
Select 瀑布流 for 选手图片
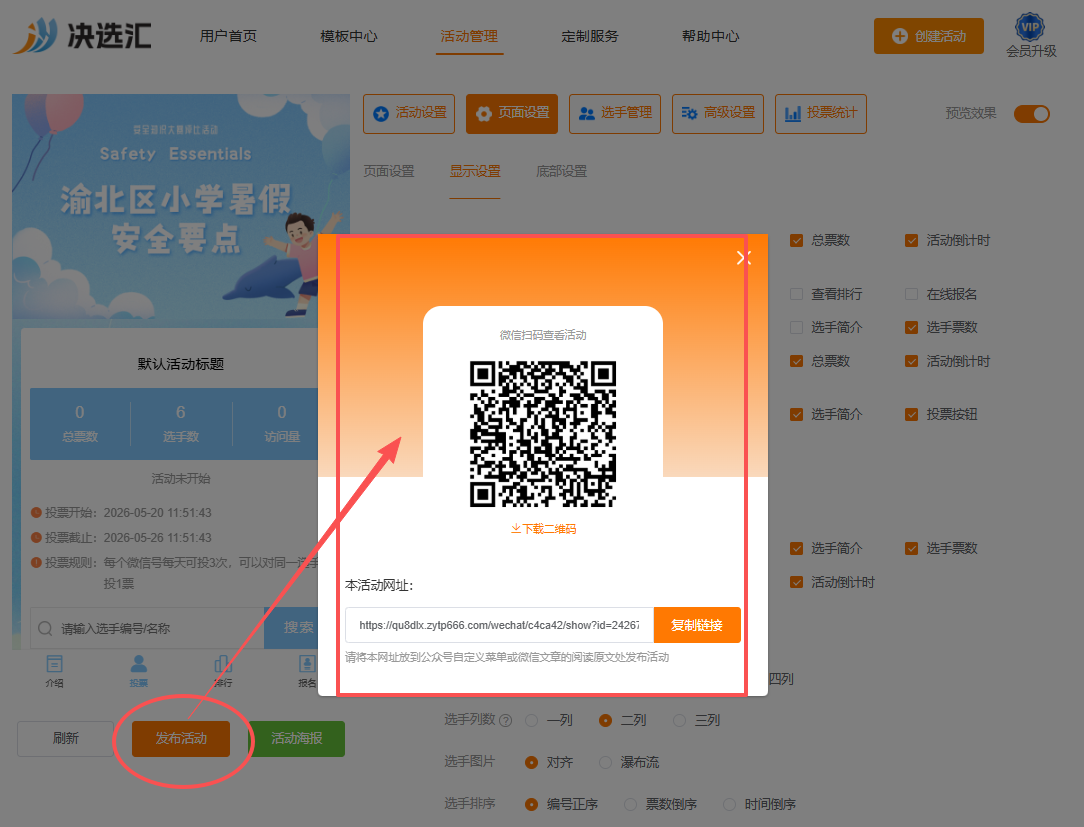tap(605, 762)
